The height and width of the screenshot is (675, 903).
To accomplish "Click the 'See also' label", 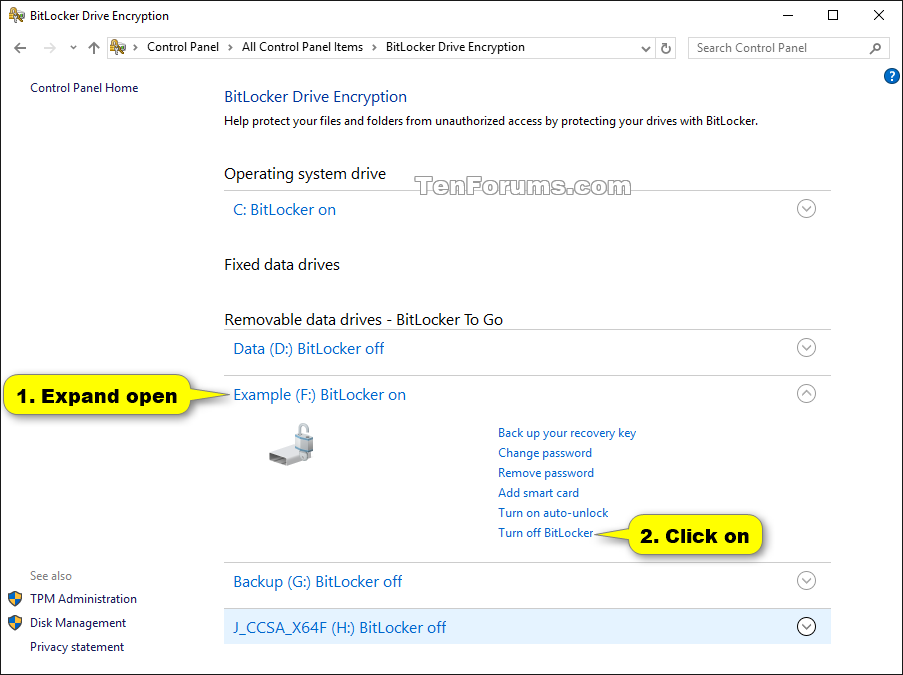I will [x=51, y=576].
